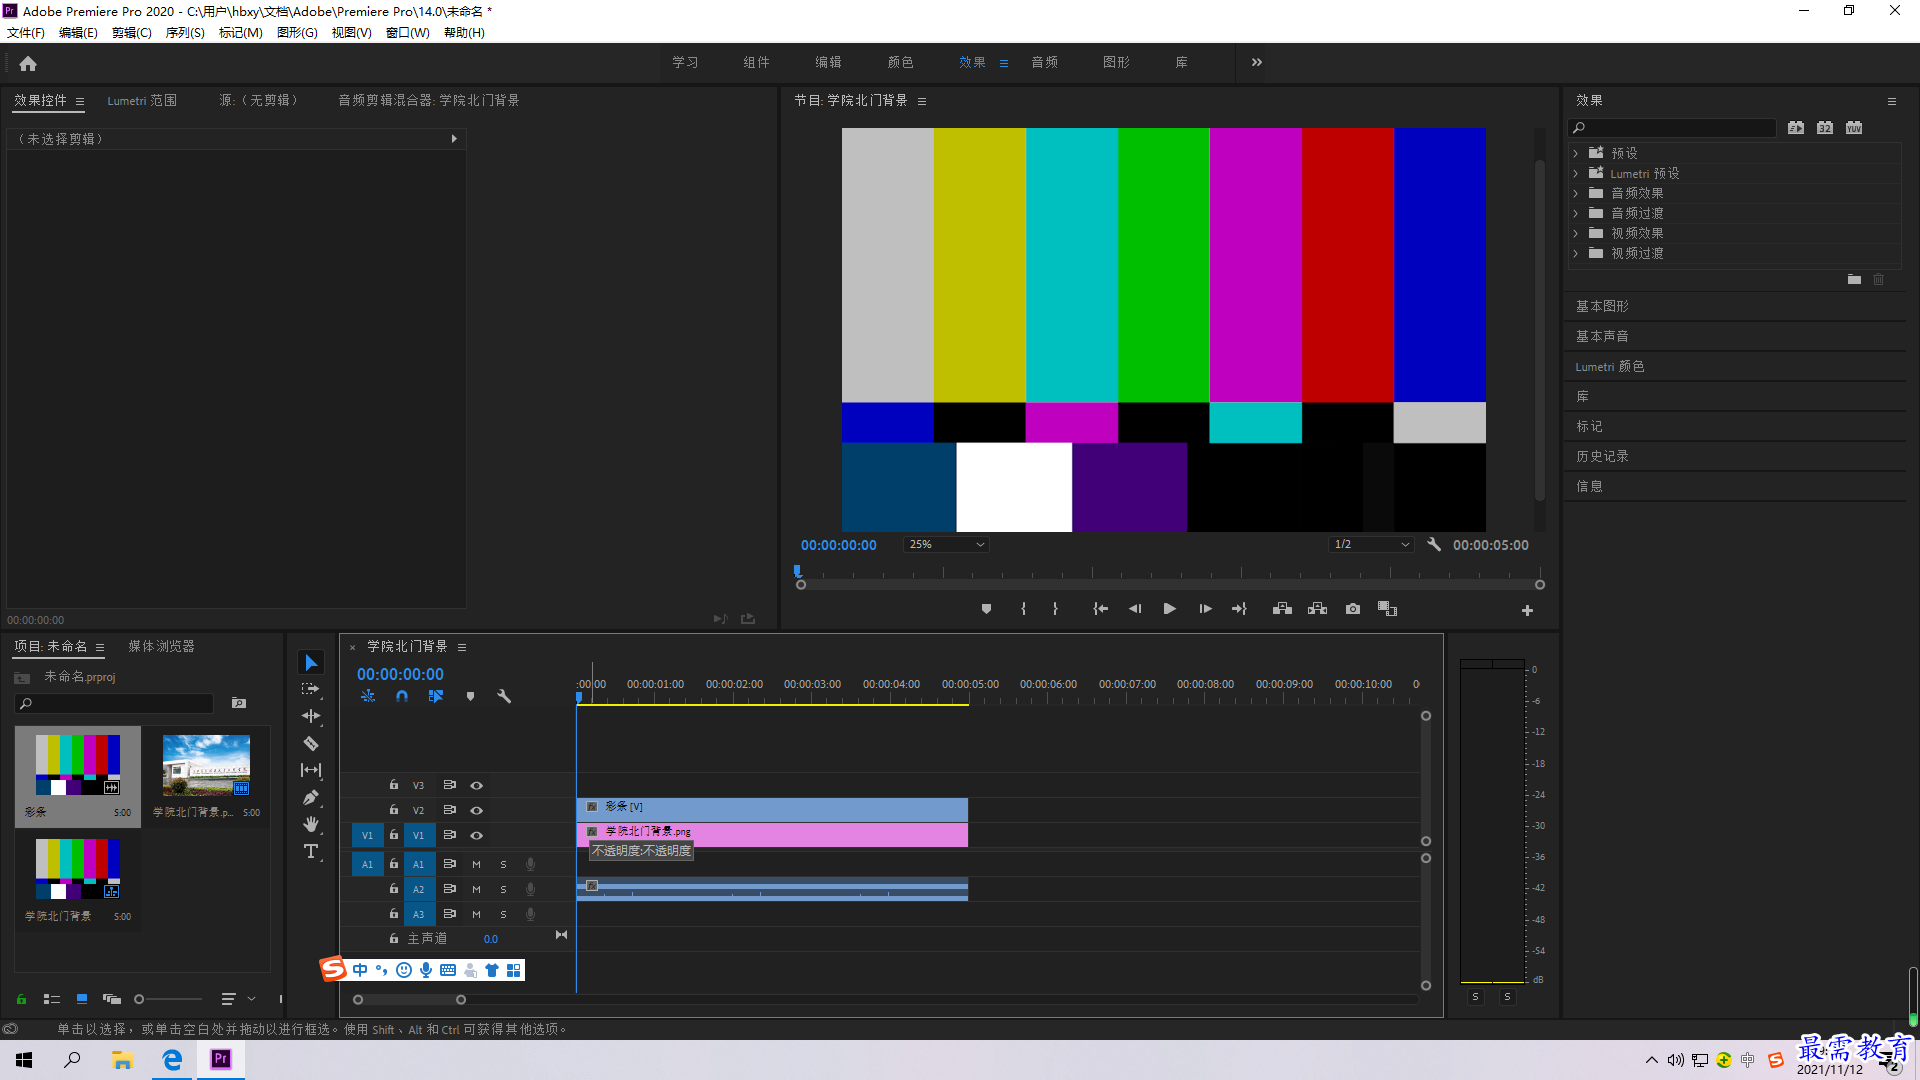
Task: Open the 序列(S) menu
Action: click(x=185, y=33)
